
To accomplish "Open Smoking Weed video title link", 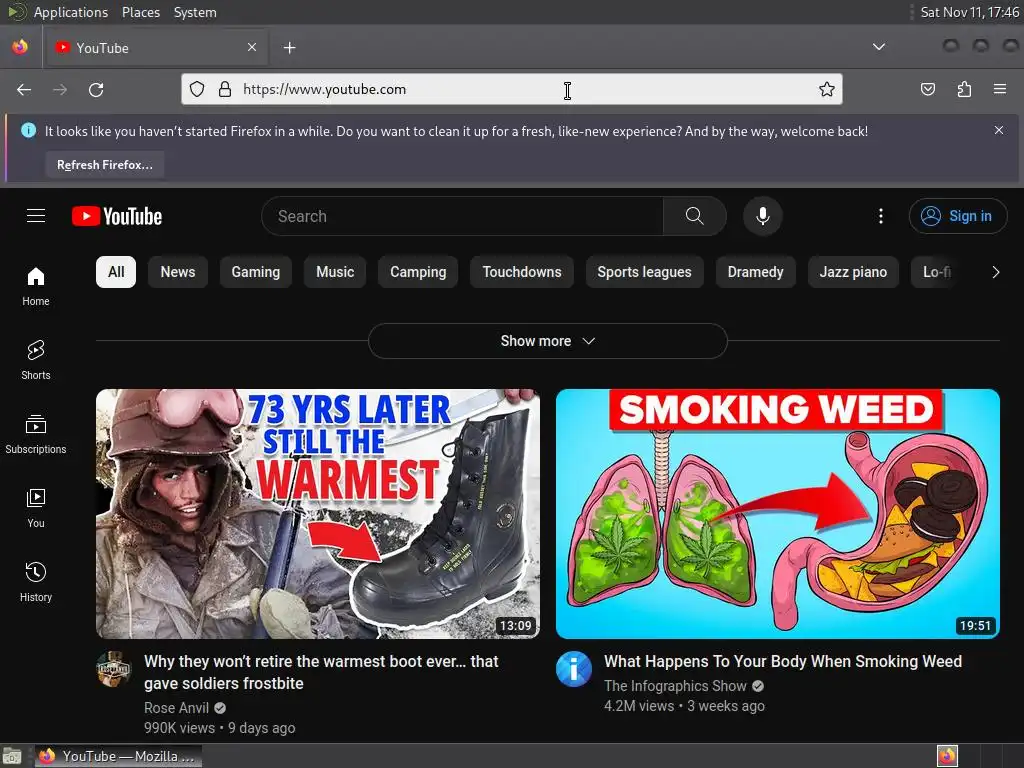I will tap(782, 662).
